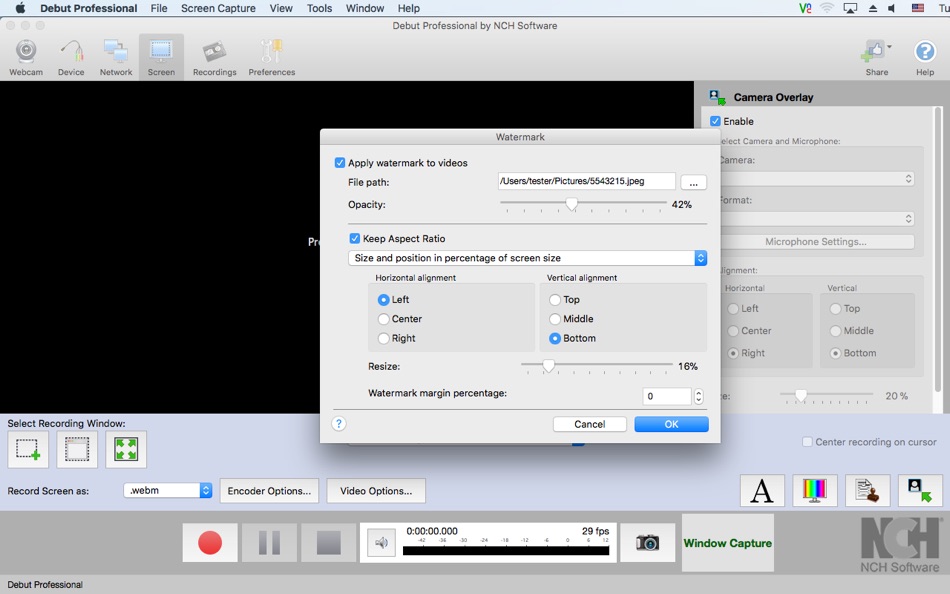Click the watermark File path field
Viewport: 950px width, 594px height.
tap(586, 181)
